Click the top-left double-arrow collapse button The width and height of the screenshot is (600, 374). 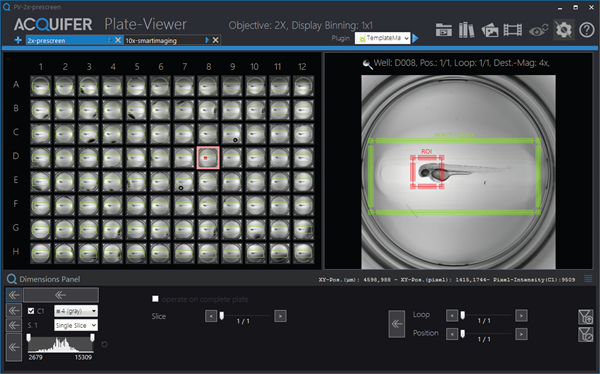coord(14,295)
